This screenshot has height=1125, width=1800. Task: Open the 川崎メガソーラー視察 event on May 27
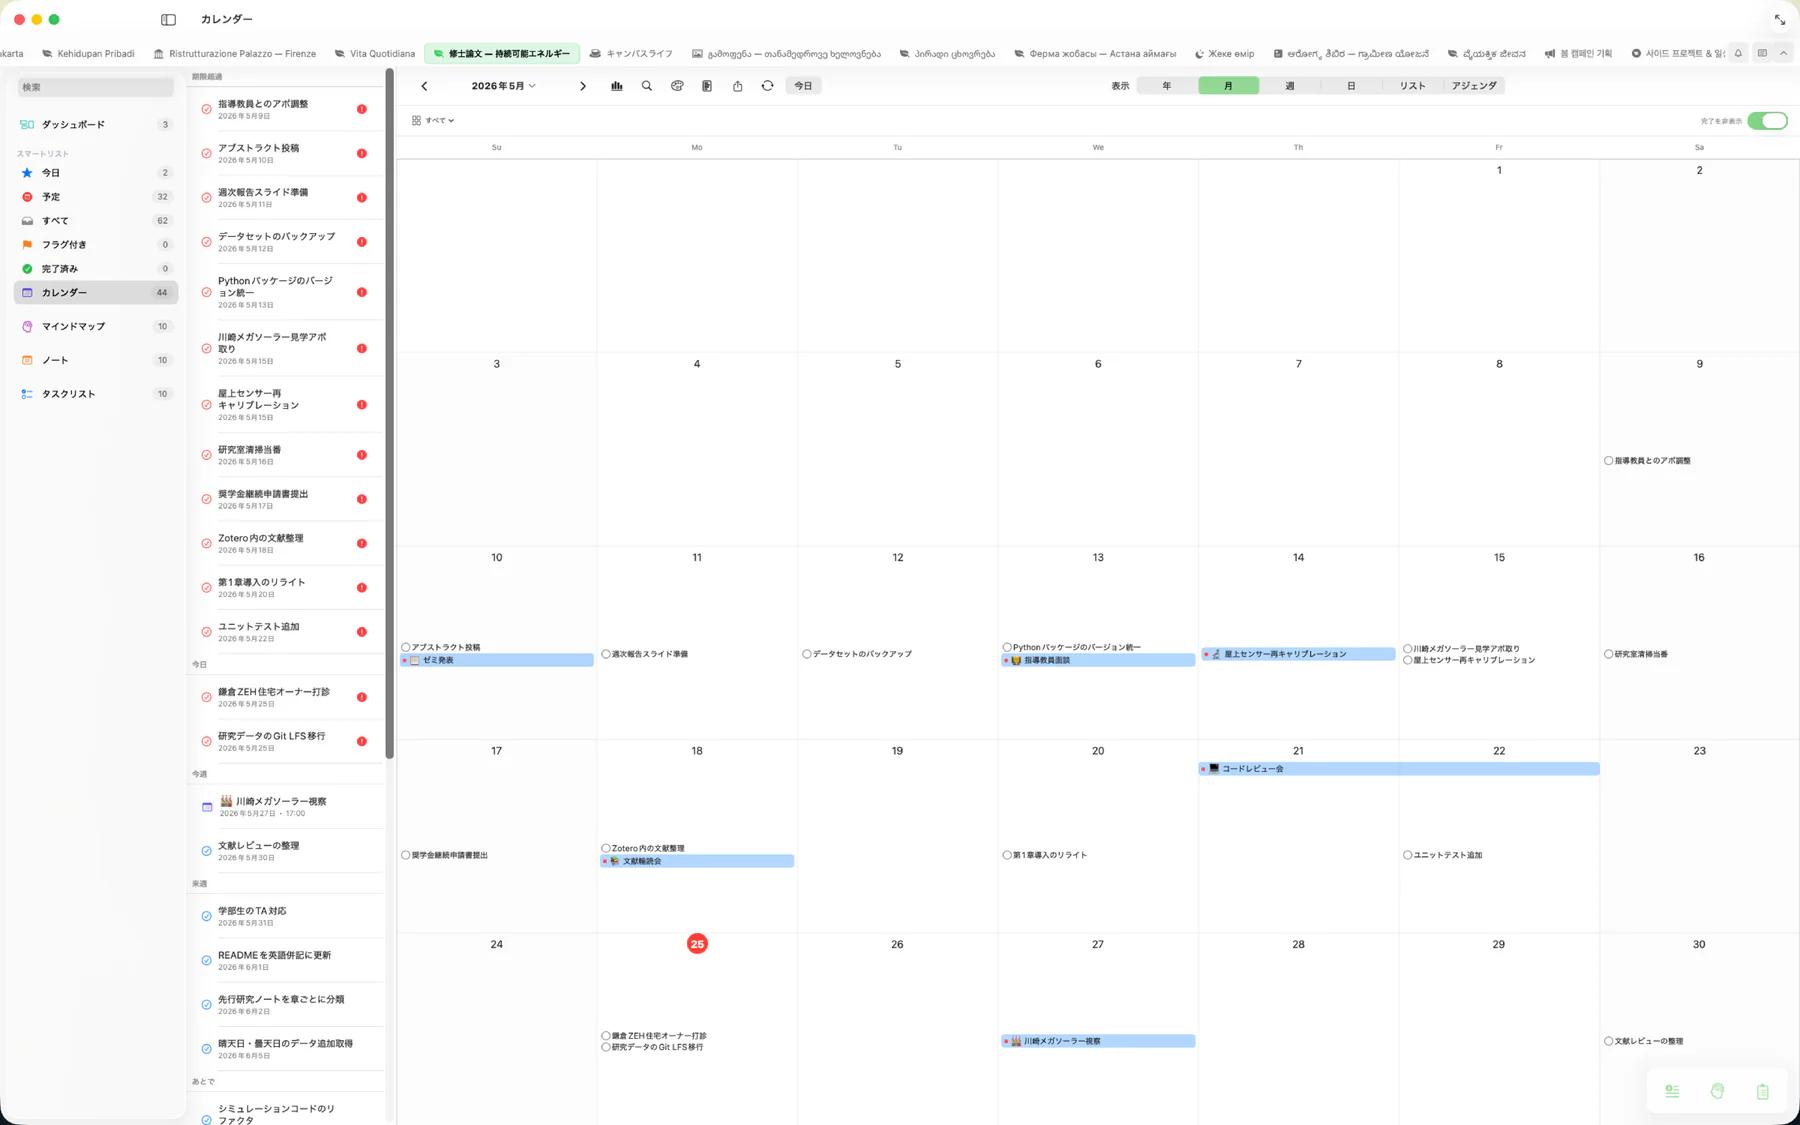tap(1098, 1041)
